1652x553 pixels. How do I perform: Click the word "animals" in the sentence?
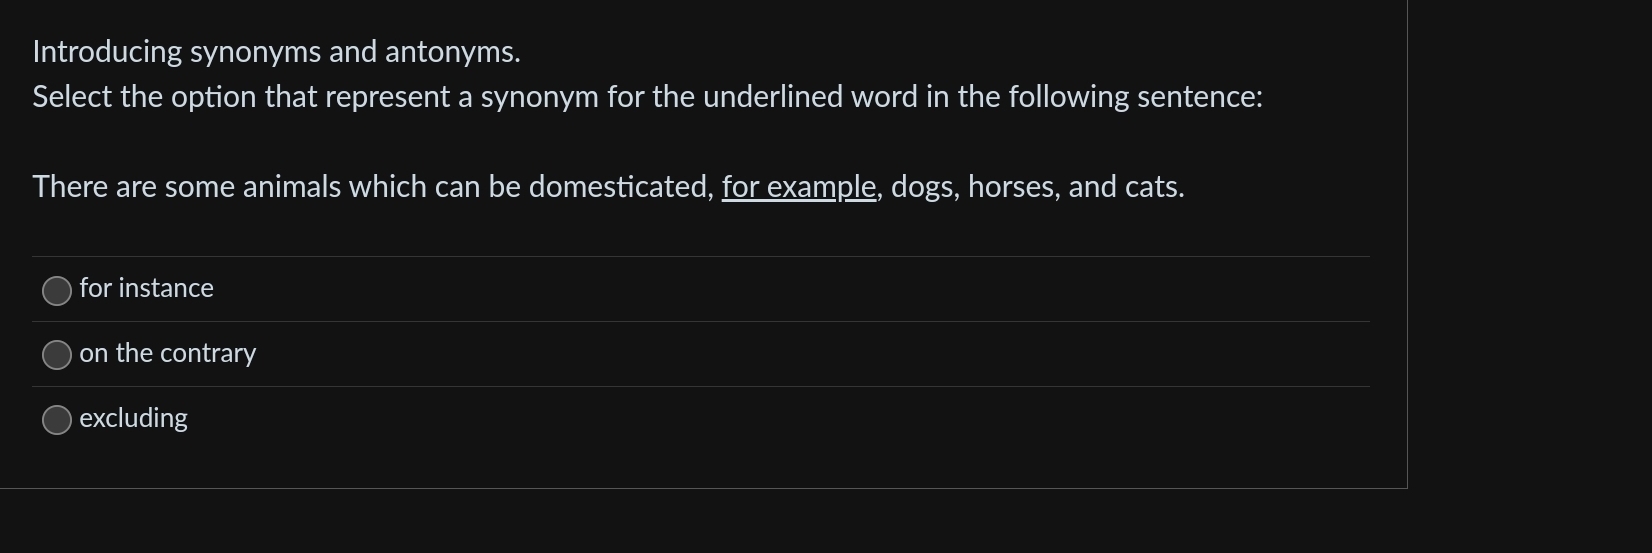(x=292, y=187)
